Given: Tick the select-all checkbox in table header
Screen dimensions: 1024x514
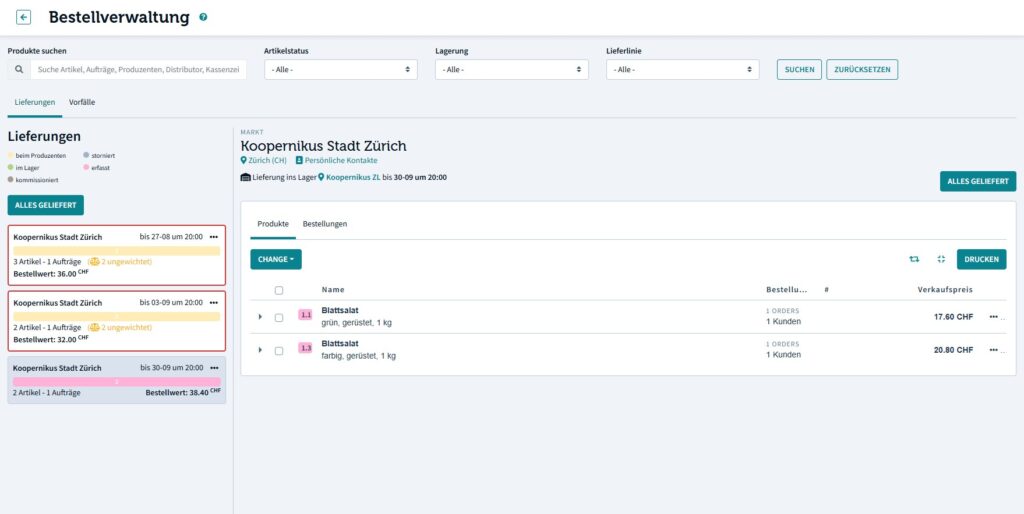Looking at the screenshot, I should (x=279, y=290).
